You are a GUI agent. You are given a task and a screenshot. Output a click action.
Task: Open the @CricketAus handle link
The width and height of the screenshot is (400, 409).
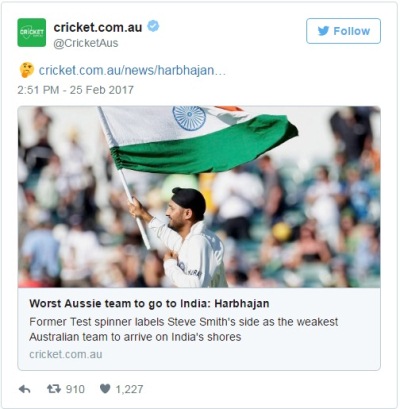(x=86, y=43)
